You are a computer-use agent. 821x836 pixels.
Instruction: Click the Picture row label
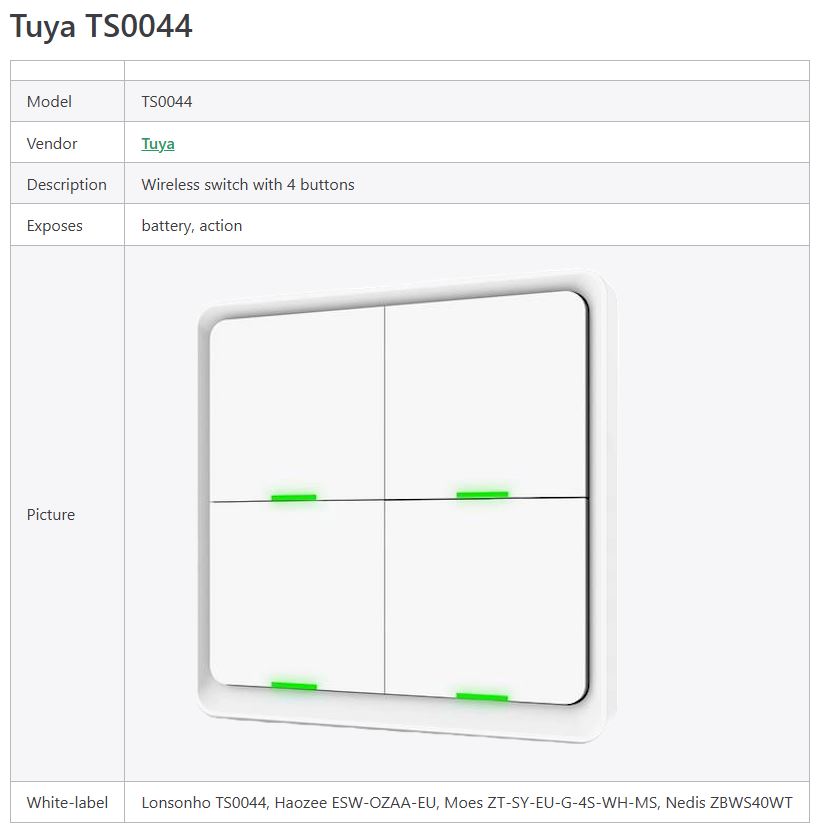[51, 515]
